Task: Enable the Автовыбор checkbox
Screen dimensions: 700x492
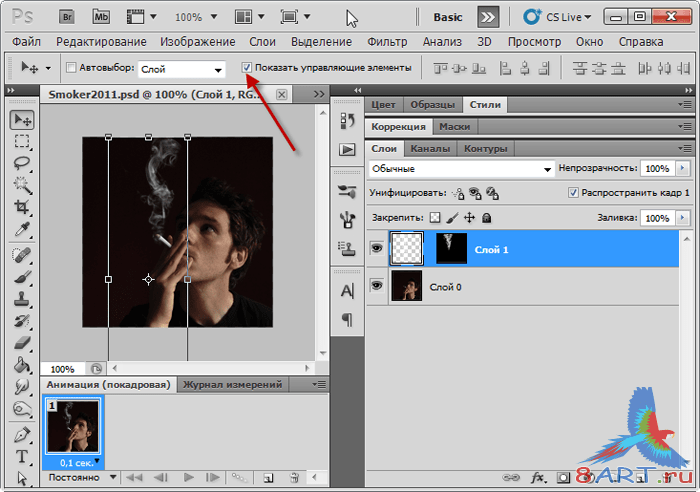Action: (x=71, y=68)
